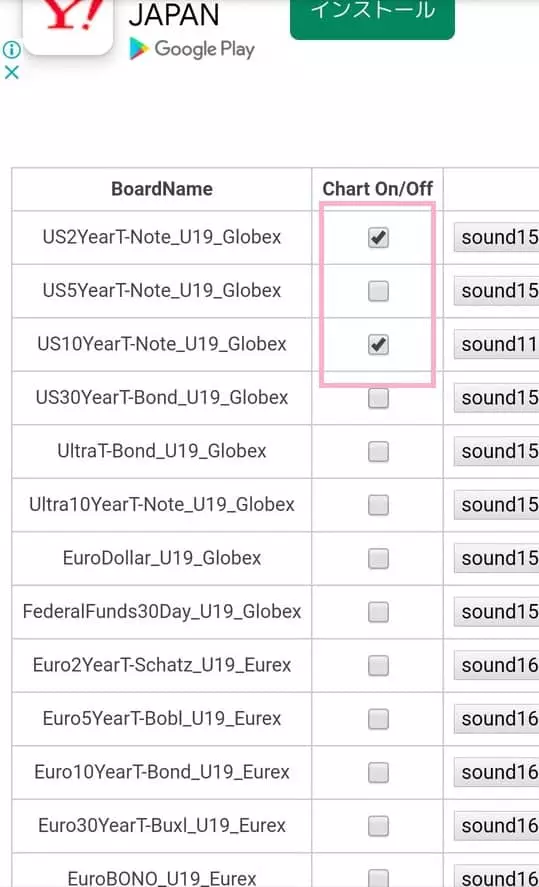Enable chart for US5YearT-Note_U19_Globex
Screen dimensions: 539x887
pyautogui.click(x=378, y=291)
